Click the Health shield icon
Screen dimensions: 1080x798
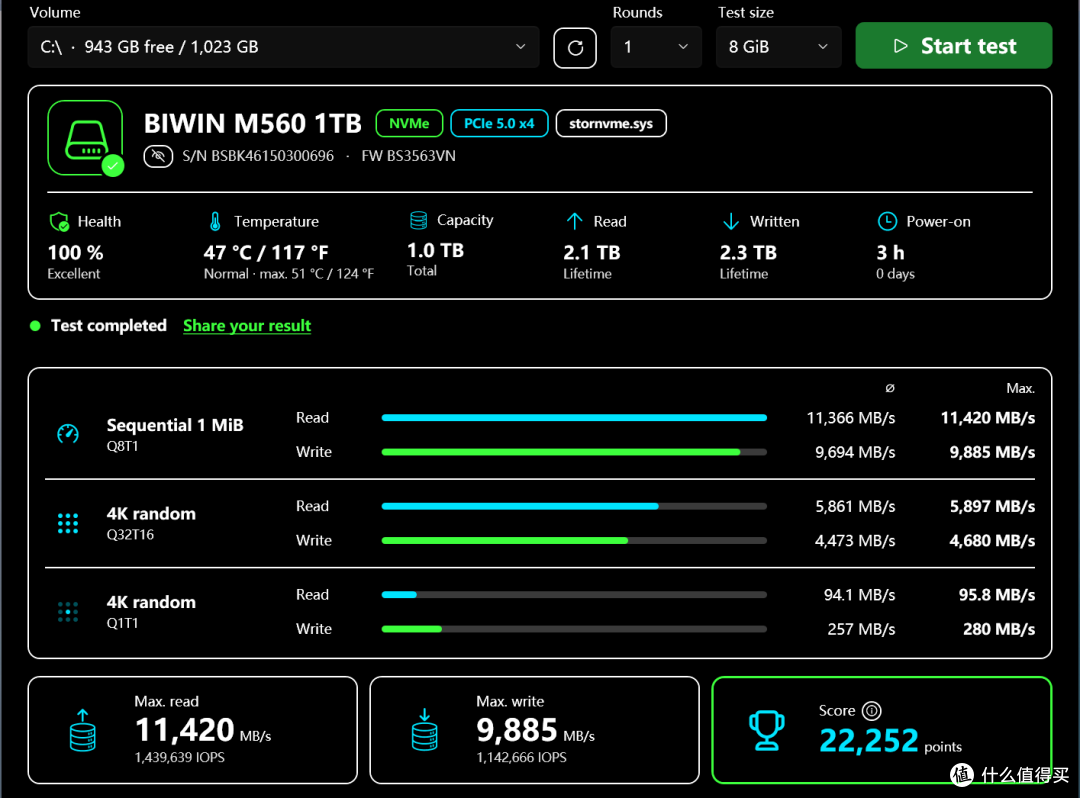point(59,222)
